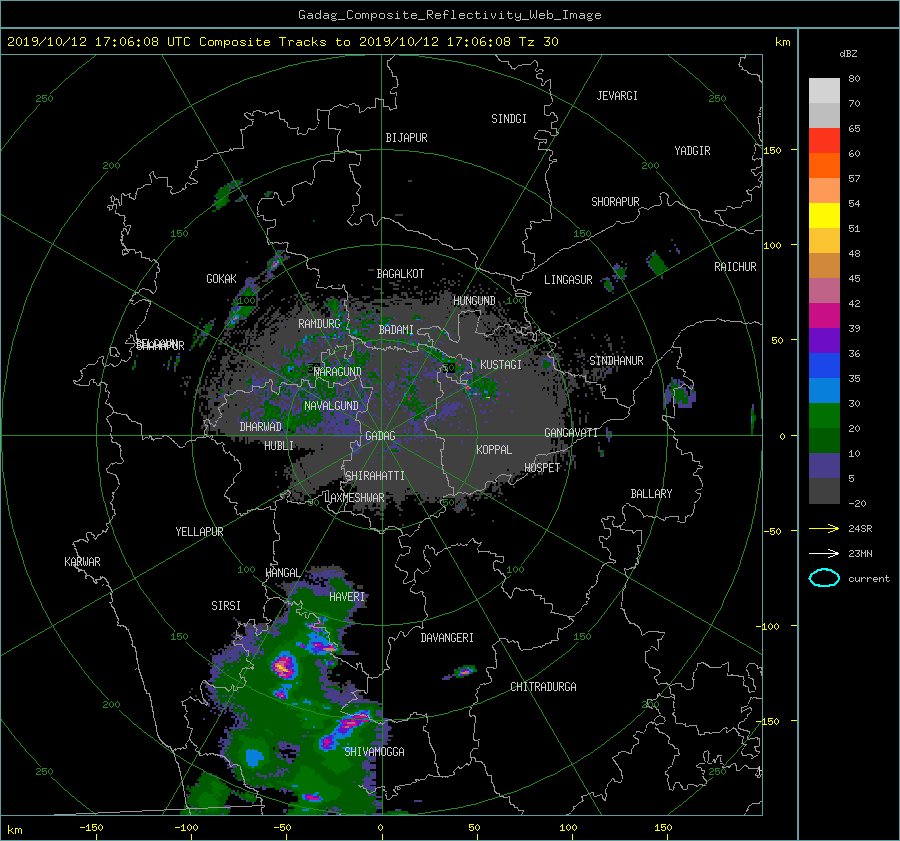Select the NARAGUND city label
The height and width of the screenshot is (841, 900).
point(338,372)
